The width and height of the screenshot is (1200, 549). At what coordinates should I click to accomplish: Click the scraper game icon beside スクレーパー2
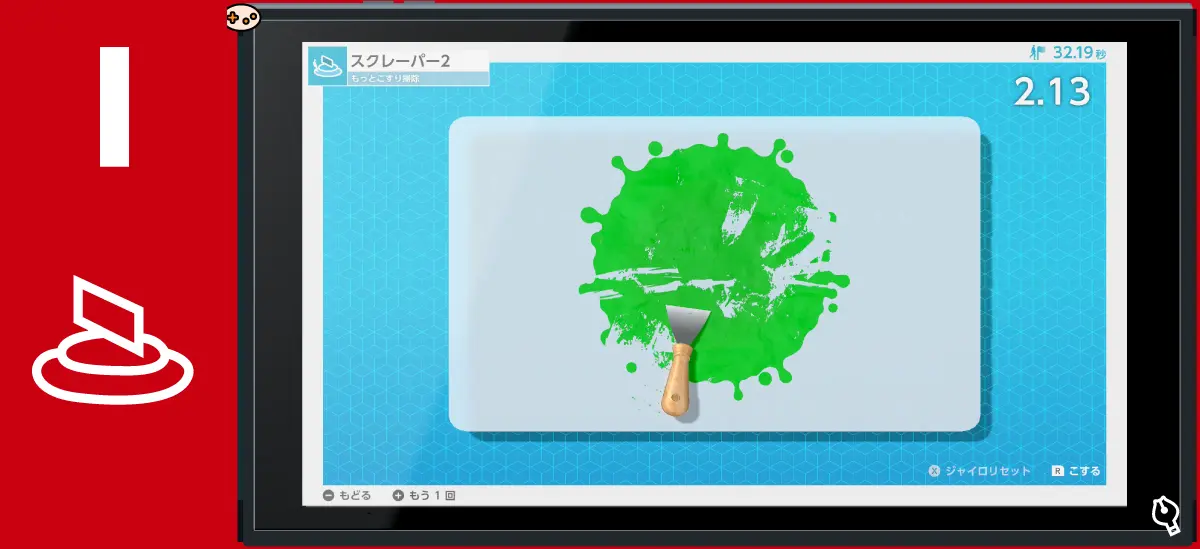click(x=328, y=65)
